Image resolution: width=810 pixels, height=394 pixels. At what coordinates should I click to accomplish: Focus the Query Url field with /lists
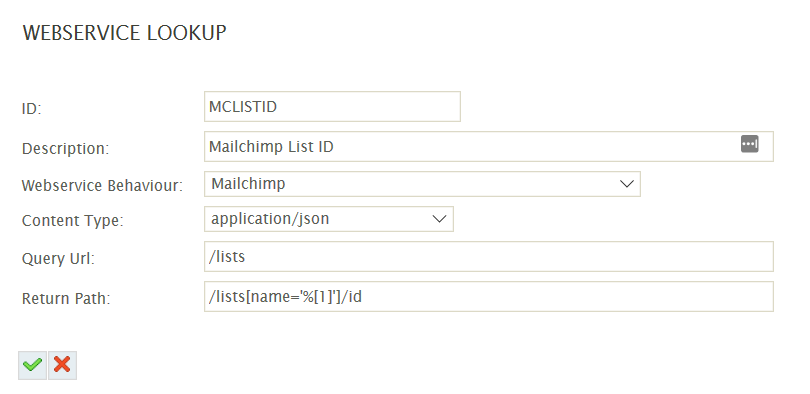coord(489,257)
